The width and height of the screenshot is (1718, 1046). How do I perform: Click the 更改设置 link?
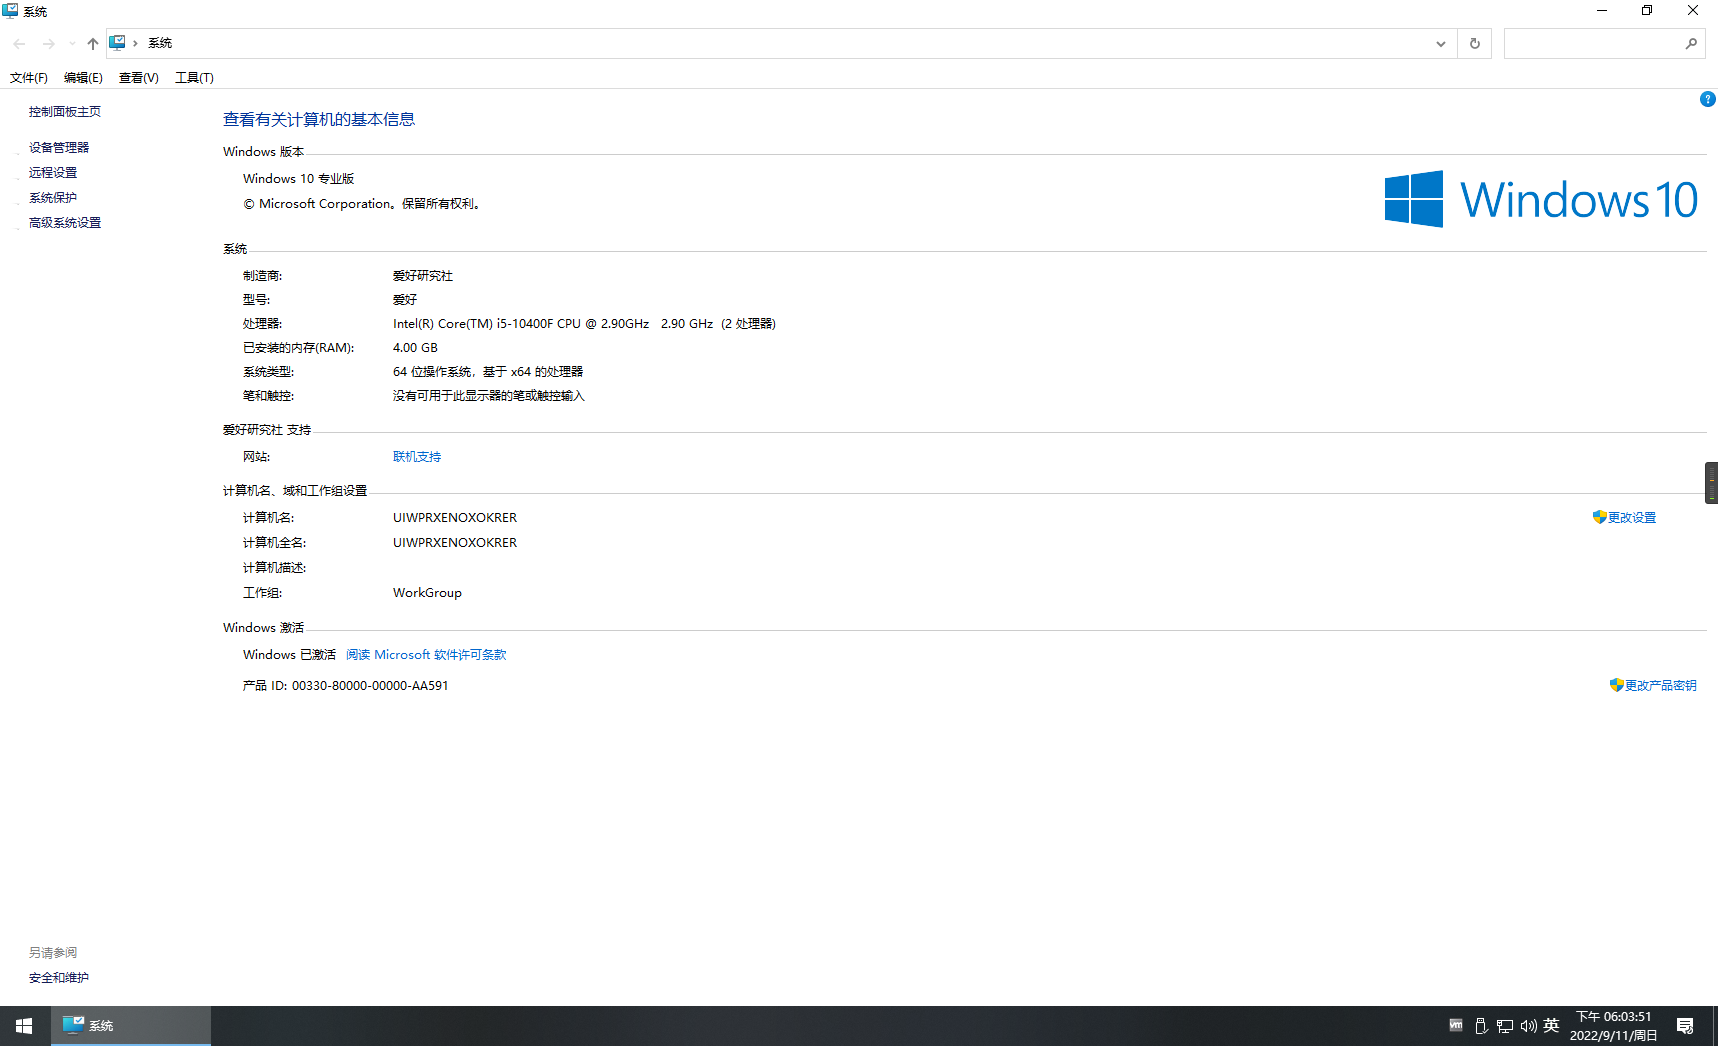click(x=1631, y=518)
